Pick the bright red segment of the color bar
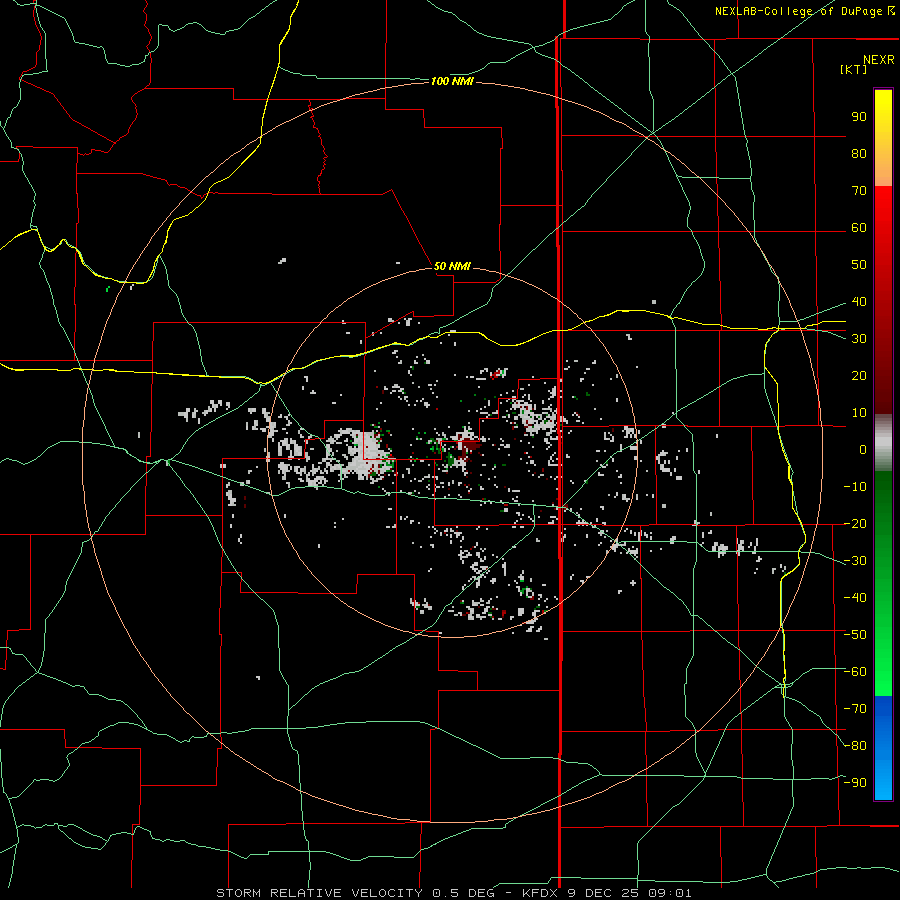The width and height of the screenshot is (900, 900). click(883, 212)
